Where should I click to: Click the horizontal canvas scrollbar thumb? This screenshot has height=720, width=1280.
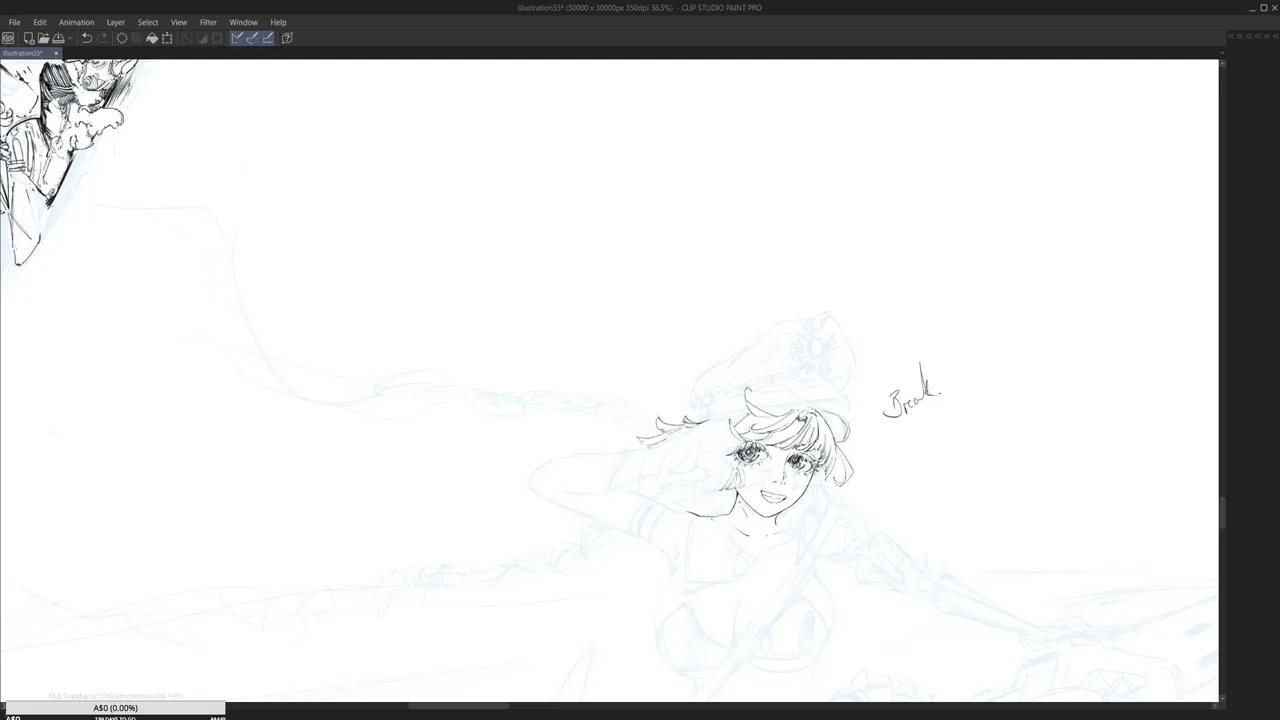pyautogui.click(x=459, y=706)
